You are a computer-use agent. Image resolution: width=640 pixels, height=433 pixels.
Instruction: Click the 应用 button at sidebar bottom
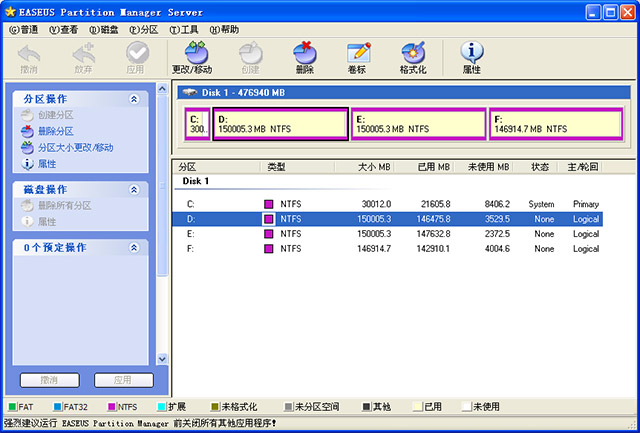tap(124, 380)
